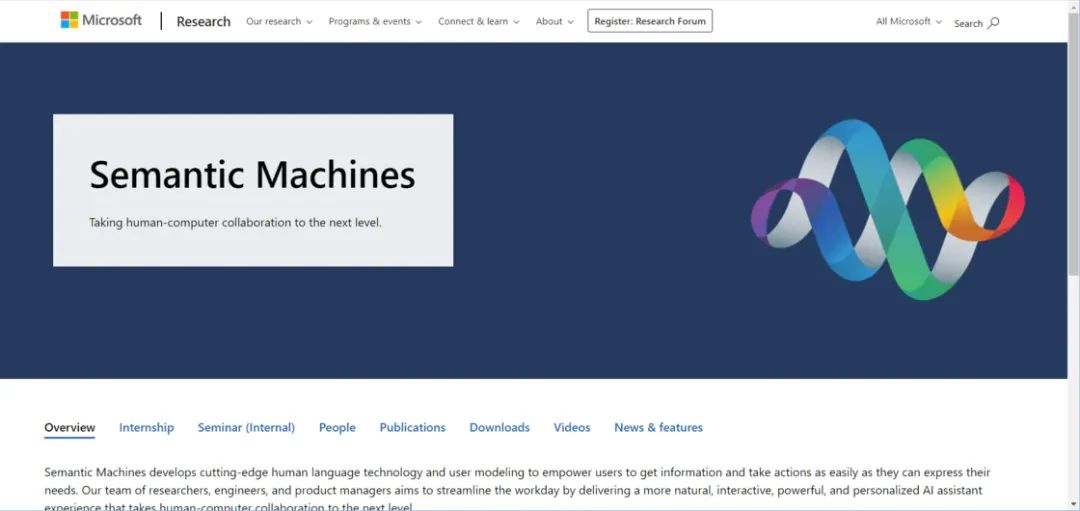Expand the Programs & events dropdown
Viewport: 1080px width, 511px height.
pyautogui.click(x=375, y=21)
